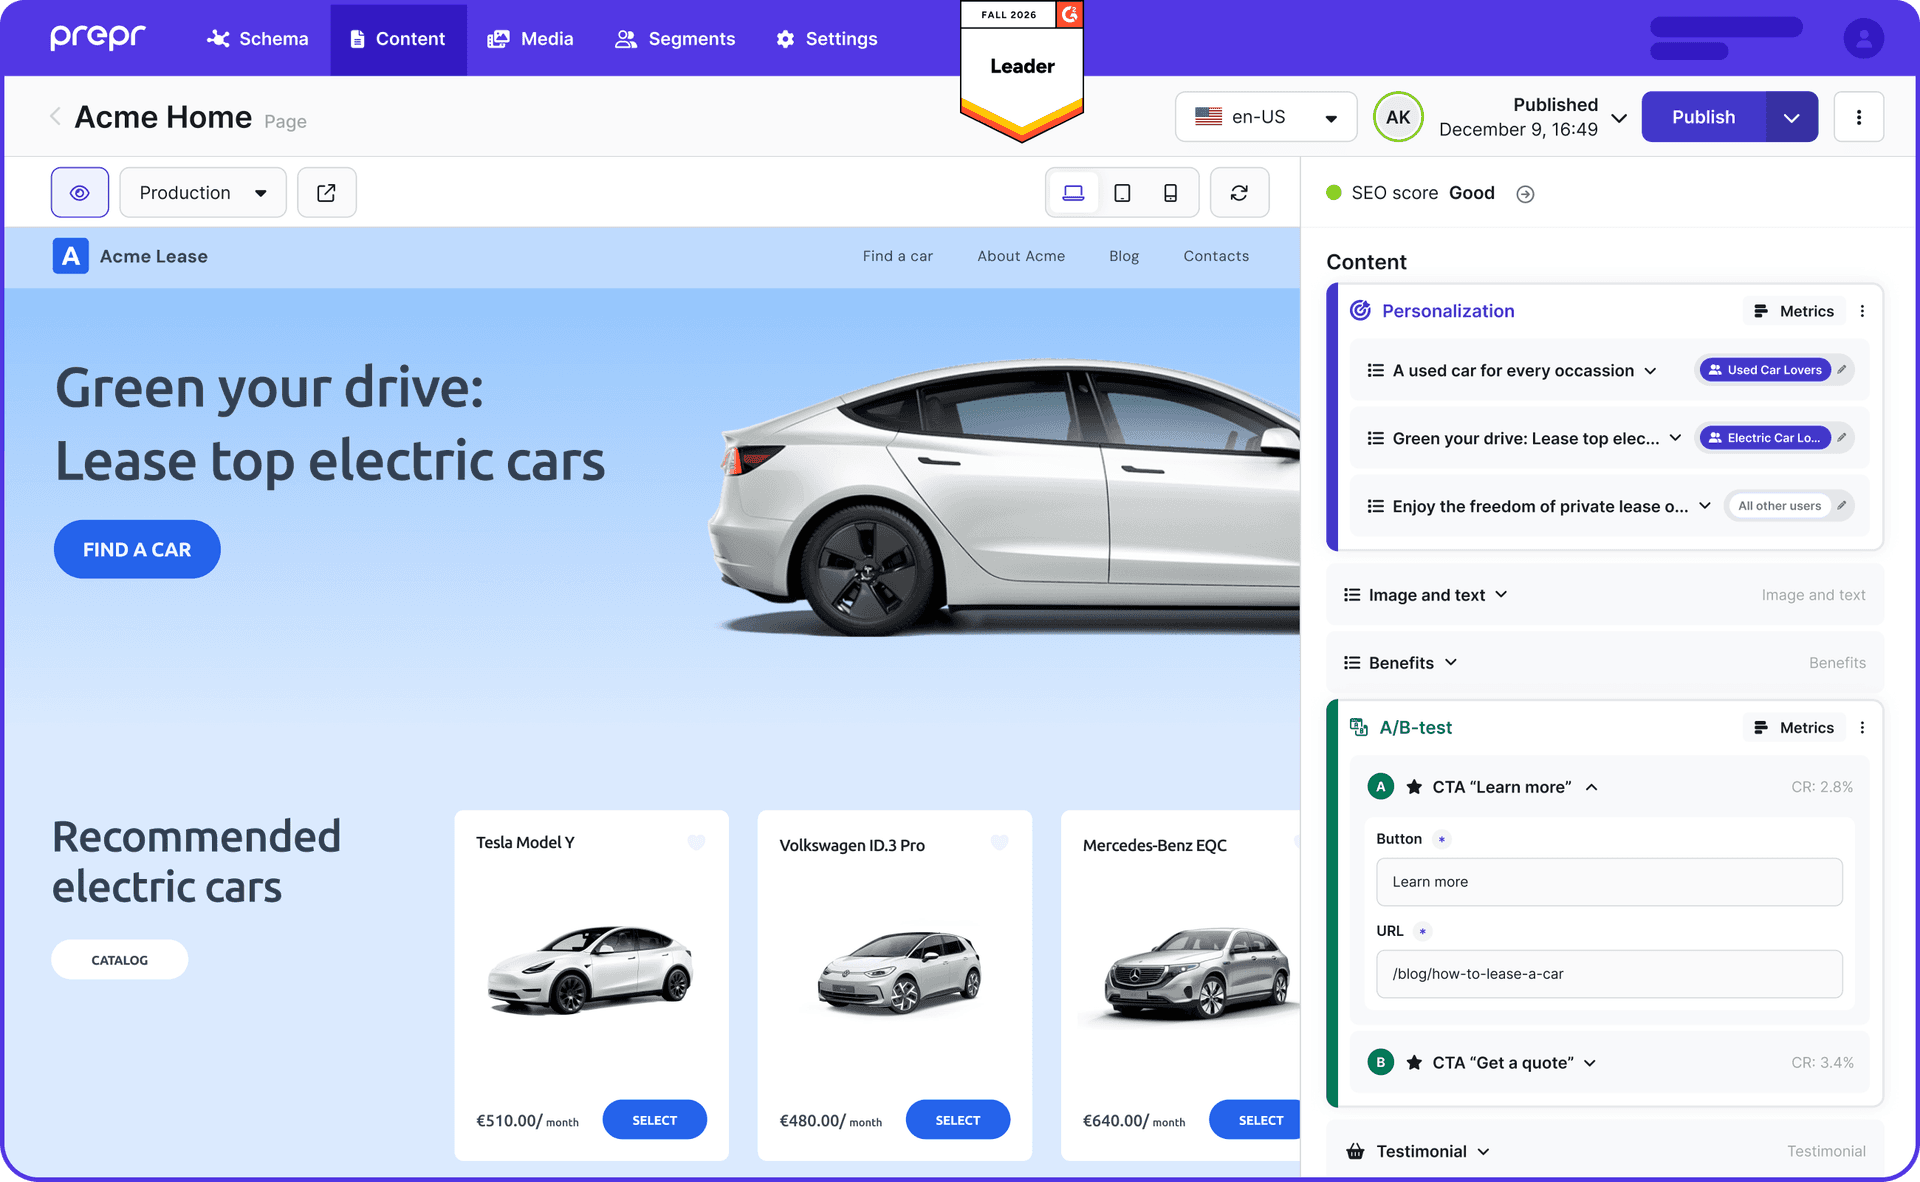Favorite the Volkswagen ID.3 Pro heart
The image size is (1920, 1182).
point(999,842)
